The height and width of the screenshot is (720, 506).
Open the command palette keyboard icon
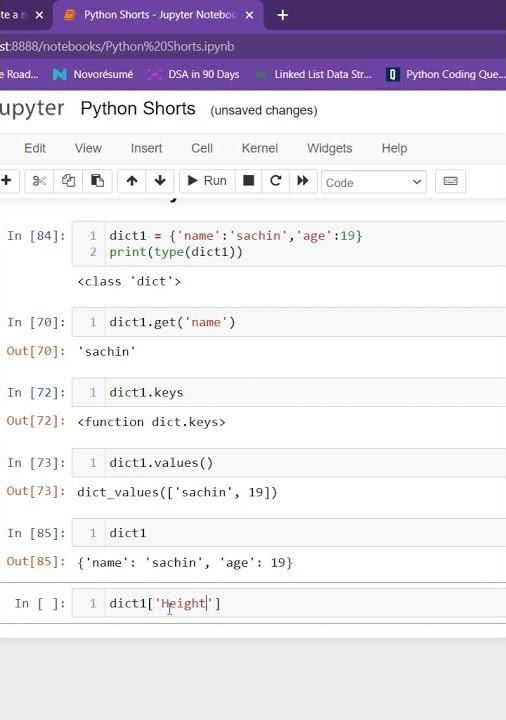450,181
